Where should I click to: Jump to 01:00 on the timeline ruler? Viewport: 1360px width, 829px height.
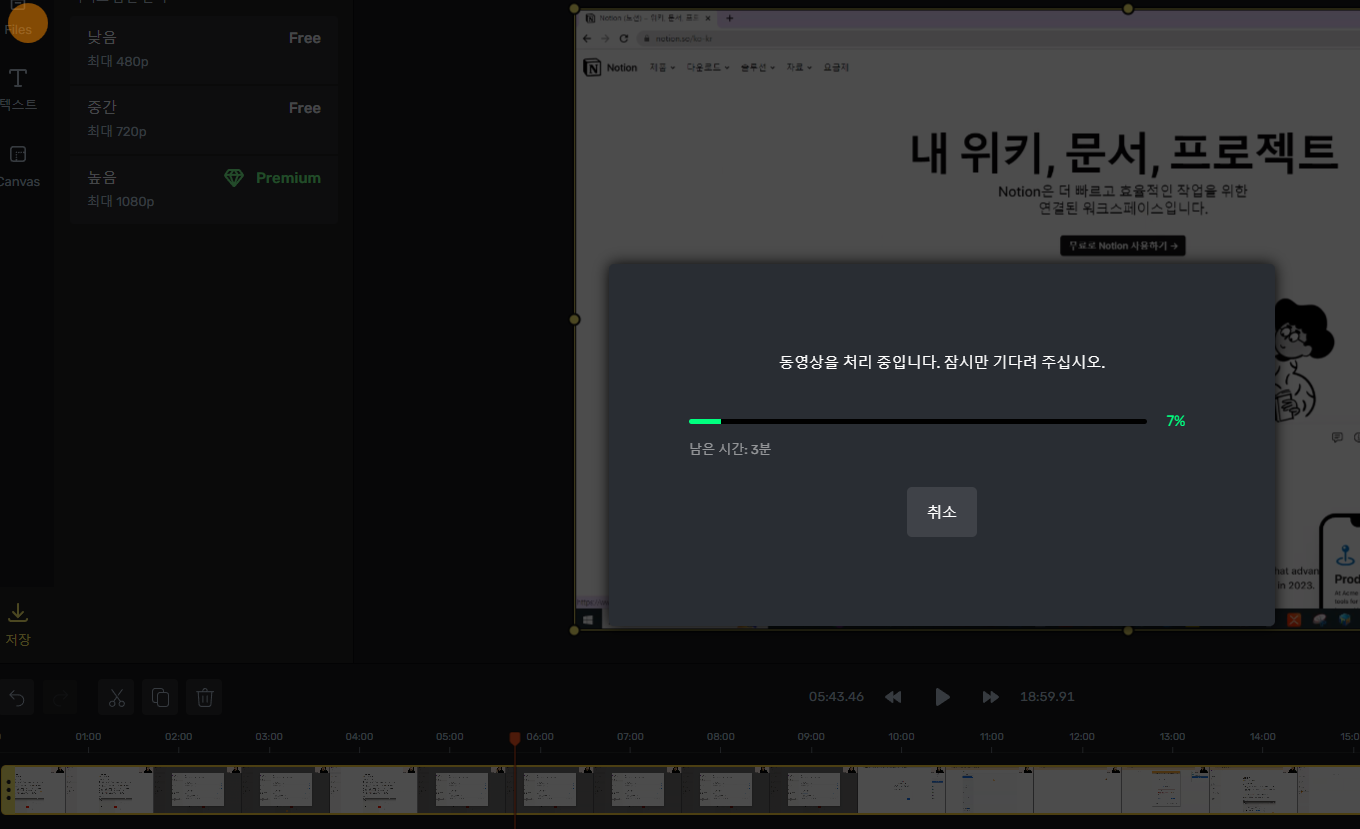click(x=88, y=737)
